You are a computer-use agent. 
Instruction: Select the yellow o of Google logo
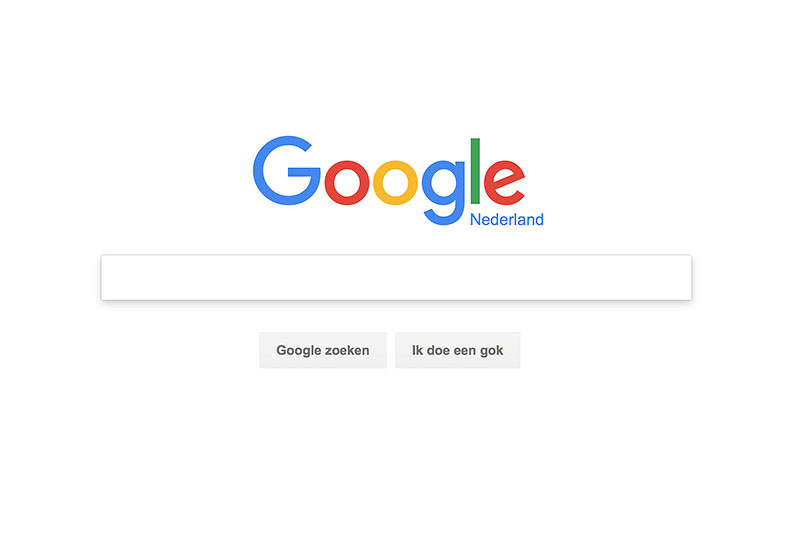(x=395, y=182)
